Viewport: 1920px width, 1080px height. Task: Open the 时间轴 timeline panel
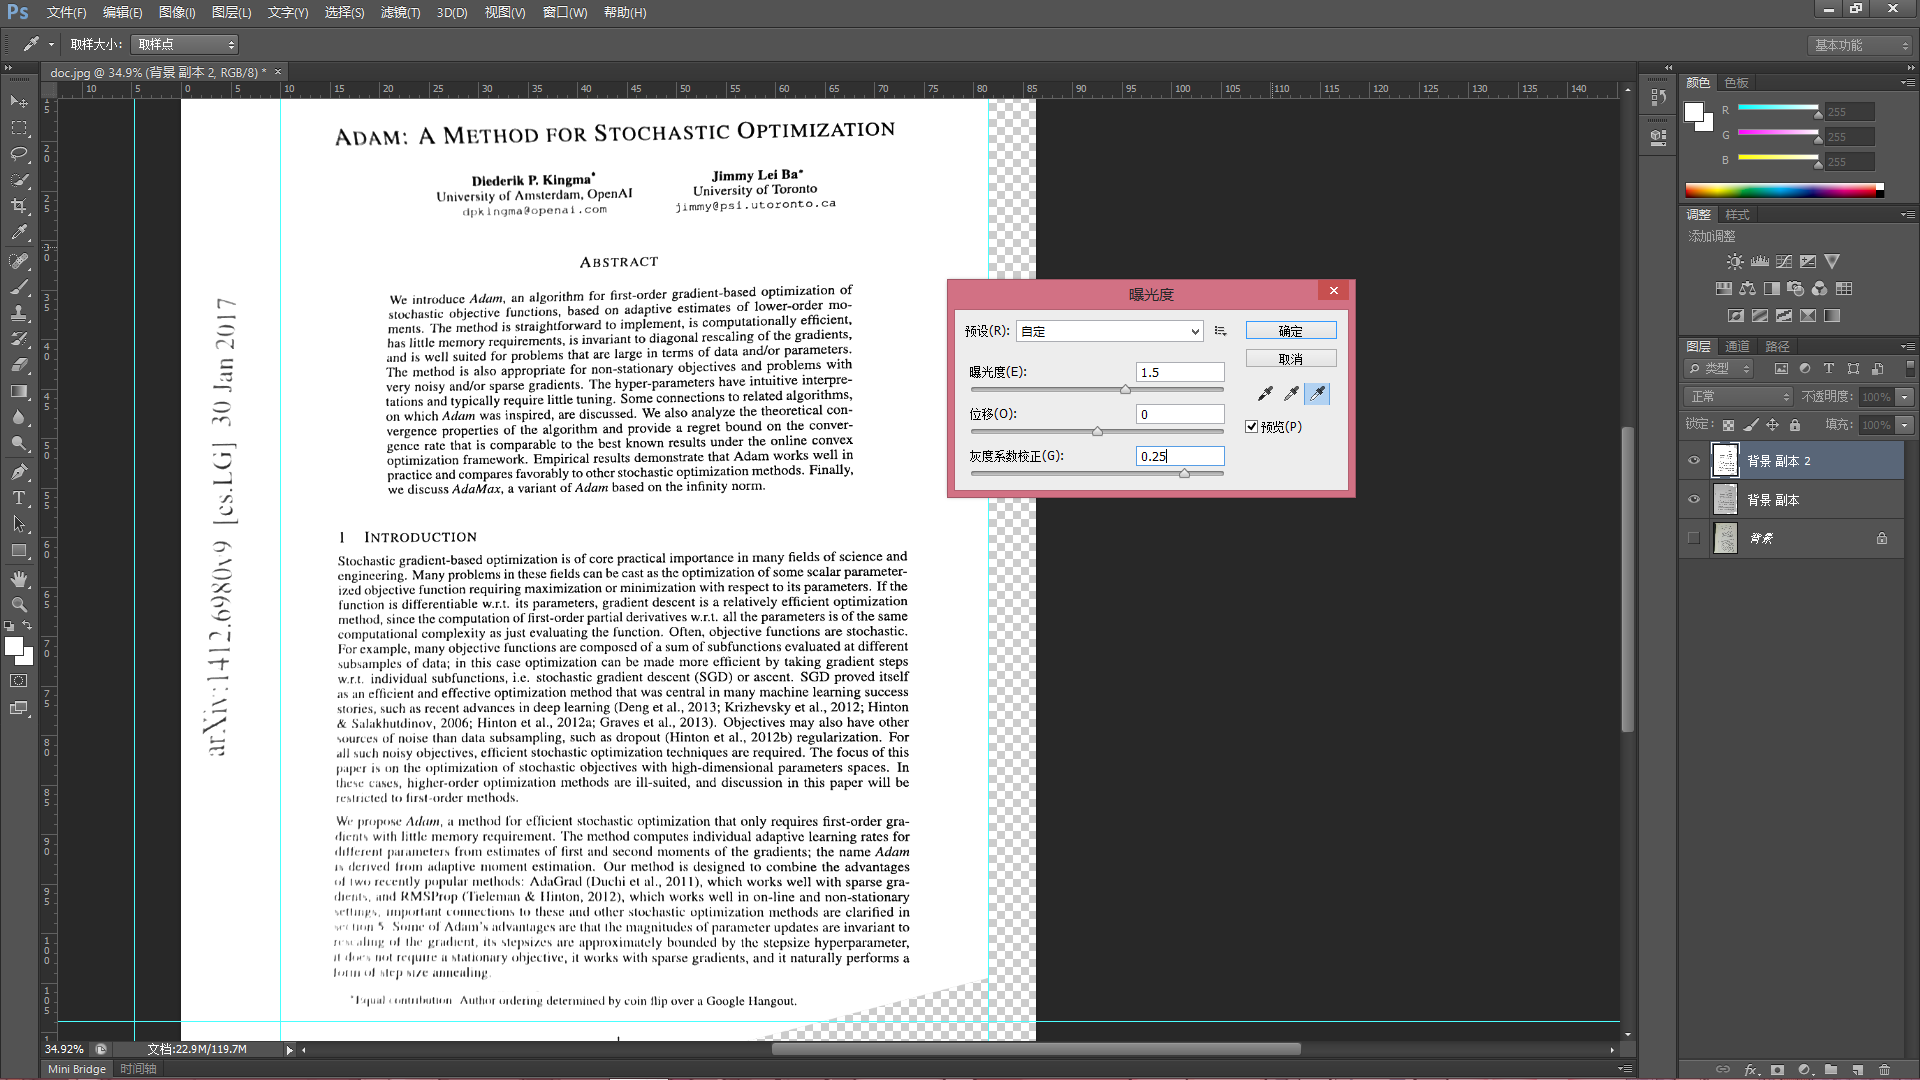pyautogui.click(x=138, y=1069)
